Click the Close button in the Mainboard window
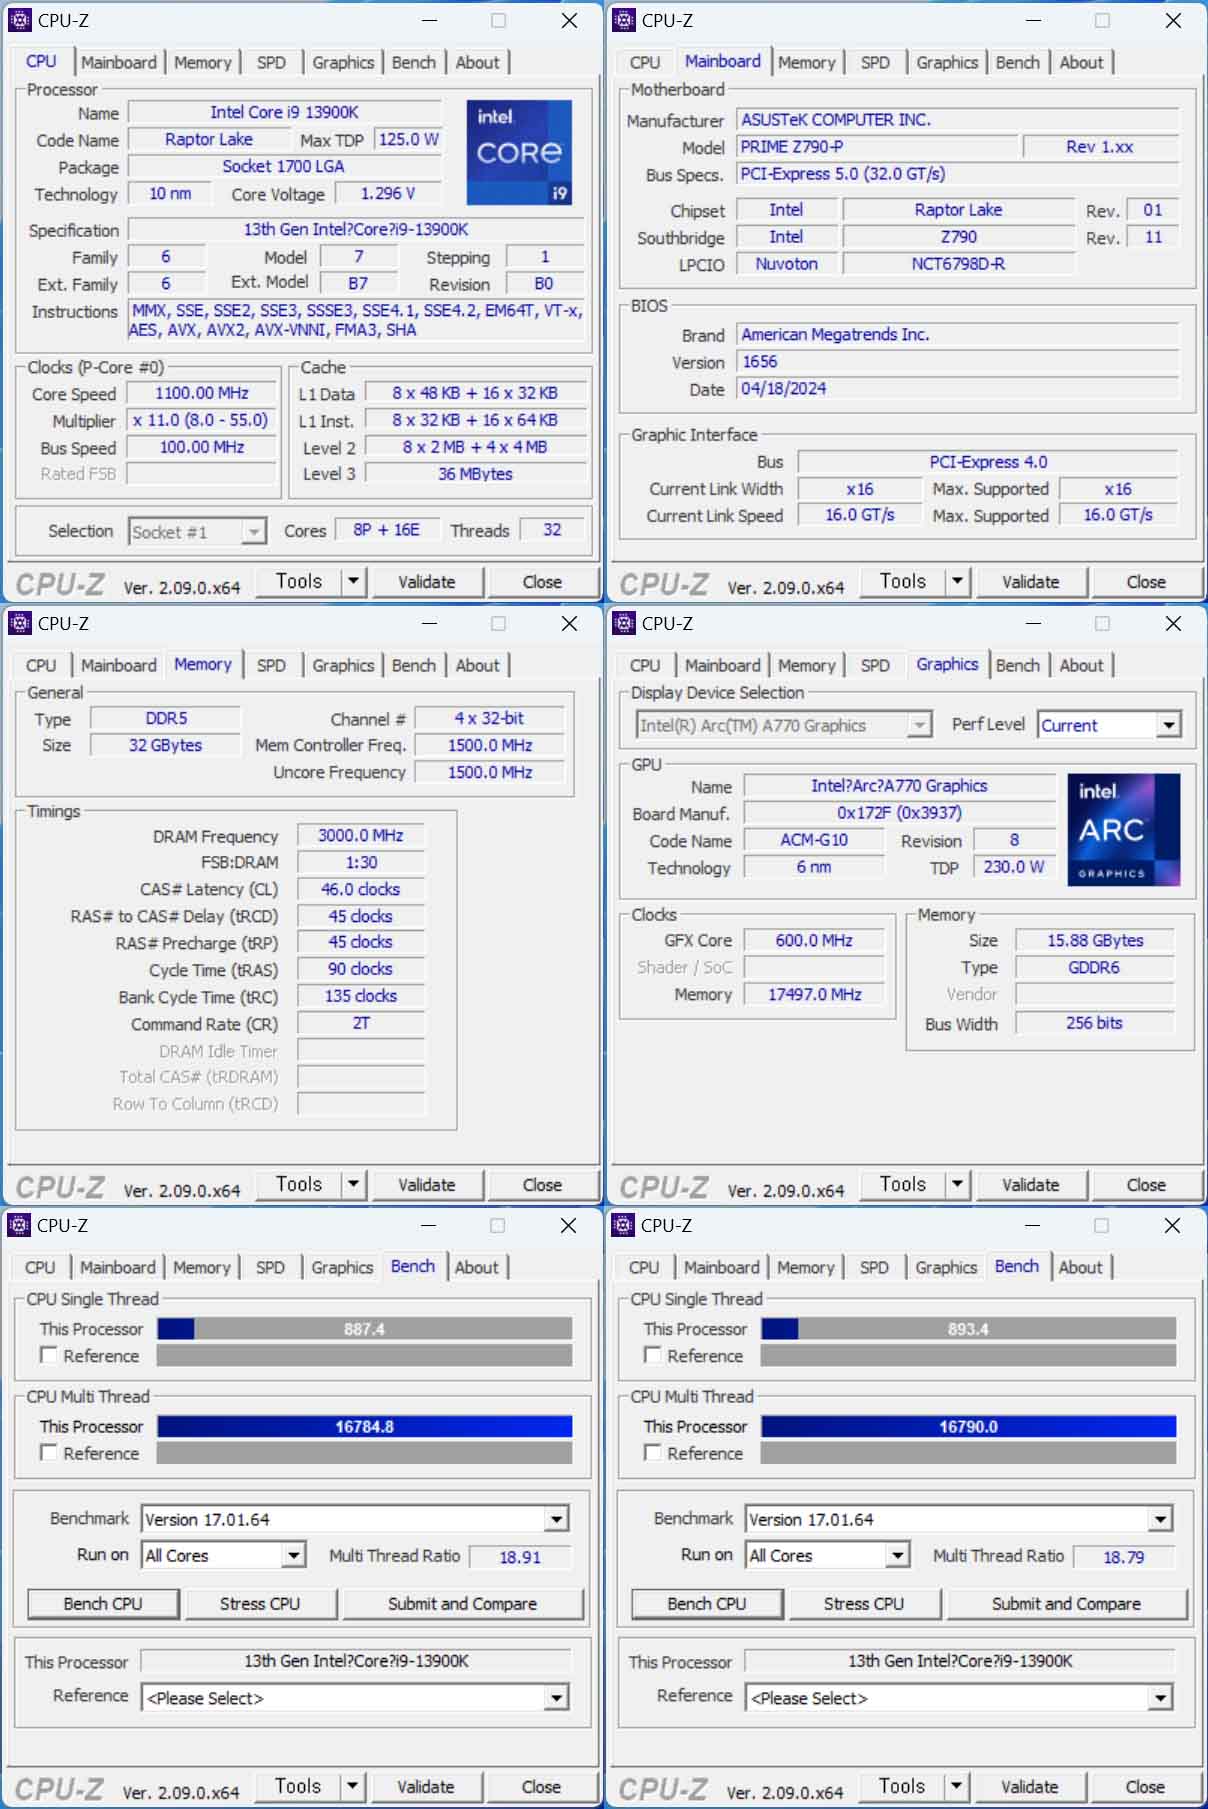 click(1146, 581)
